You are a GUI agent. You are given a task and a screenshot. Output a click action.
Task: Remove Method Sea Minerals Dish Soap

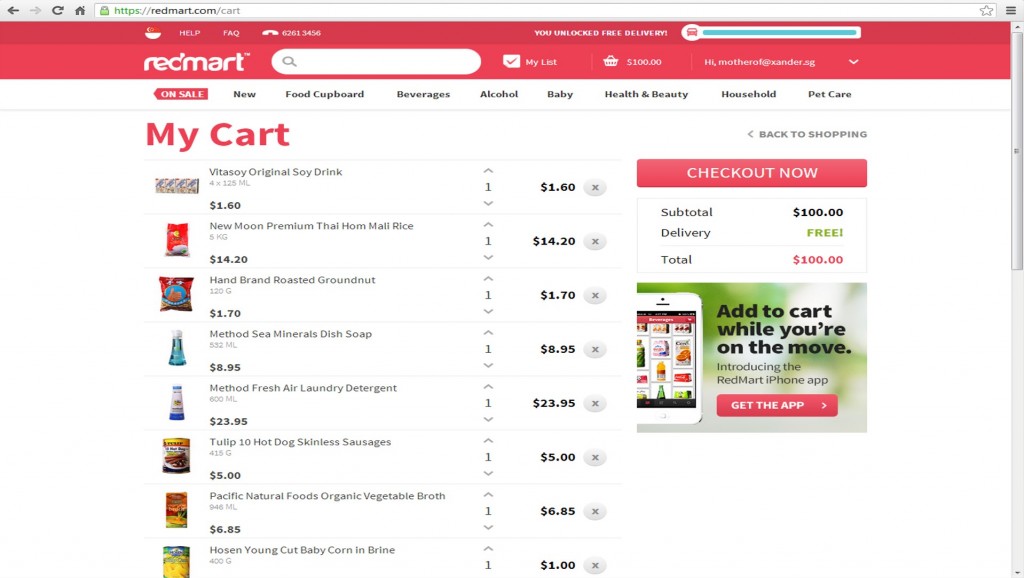(595, 349)
